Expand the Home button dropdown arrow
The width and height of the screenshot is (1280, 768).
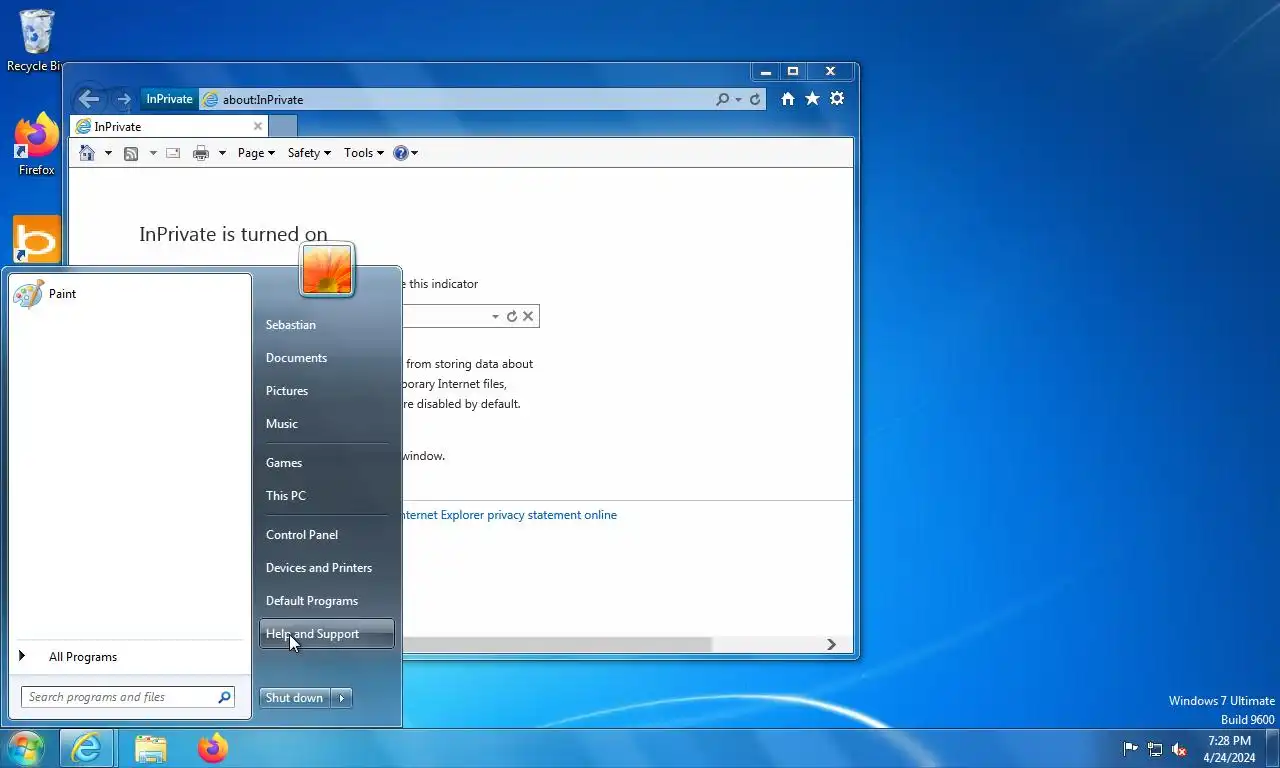point(108,153)
